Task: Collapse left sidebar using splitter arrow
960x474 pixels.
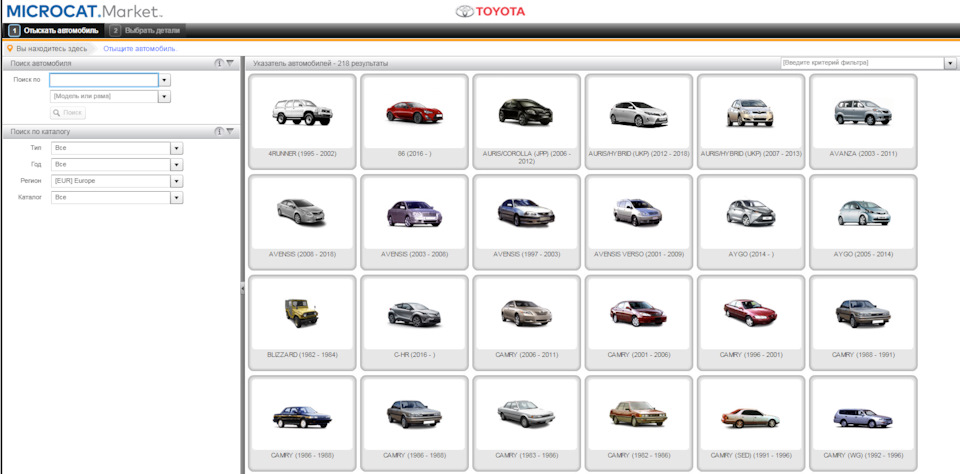Action: 242,288
